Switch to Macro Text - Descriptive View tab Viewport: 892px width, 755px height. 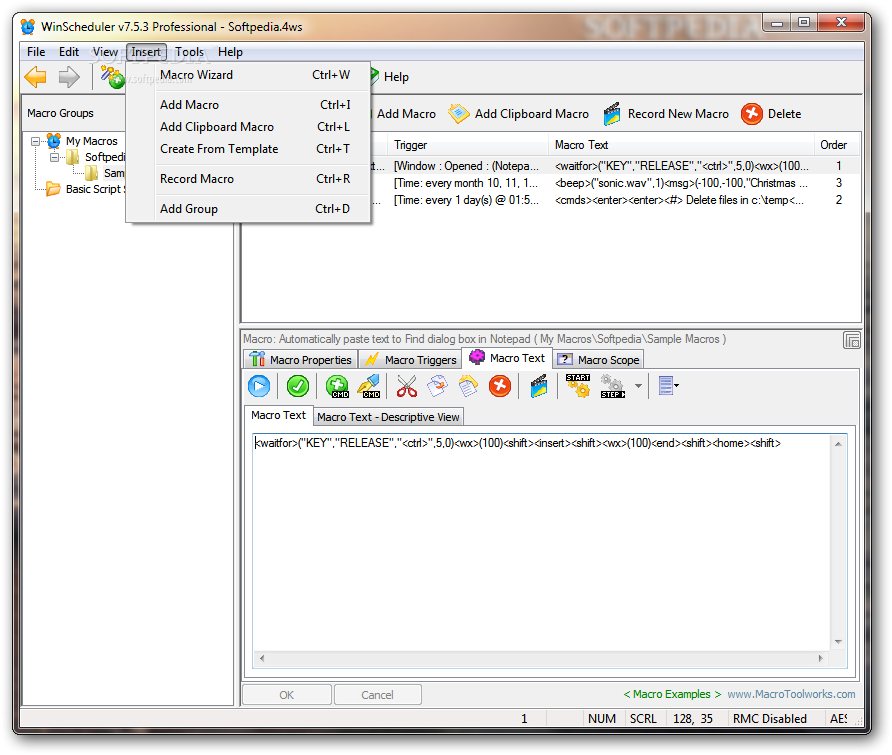coord(389,417)
